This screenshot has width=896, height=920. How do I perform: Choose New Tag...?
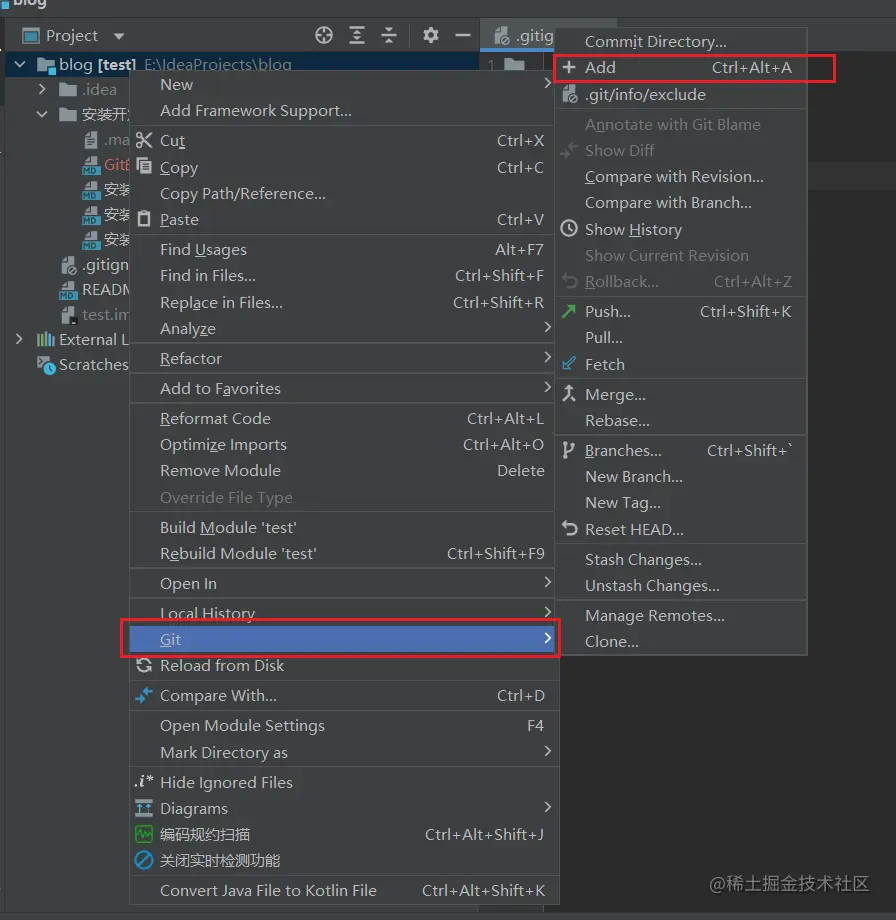tap(681, 503)
